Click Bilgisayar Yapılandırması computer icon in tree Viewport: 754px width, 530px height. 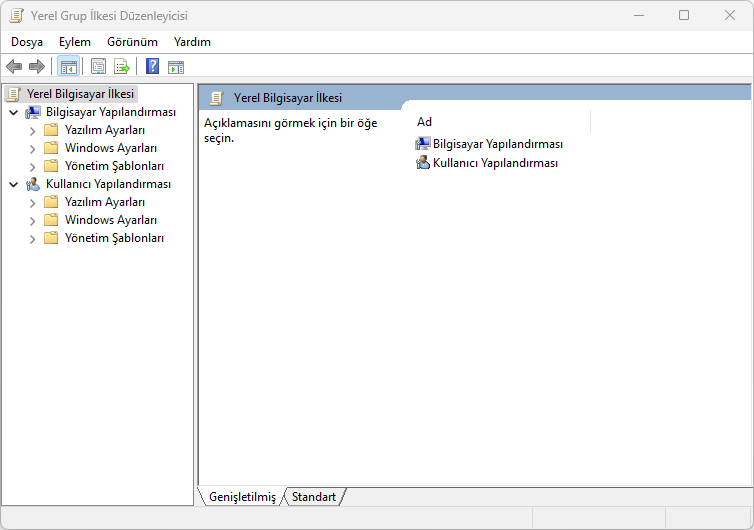coord(33,113)
